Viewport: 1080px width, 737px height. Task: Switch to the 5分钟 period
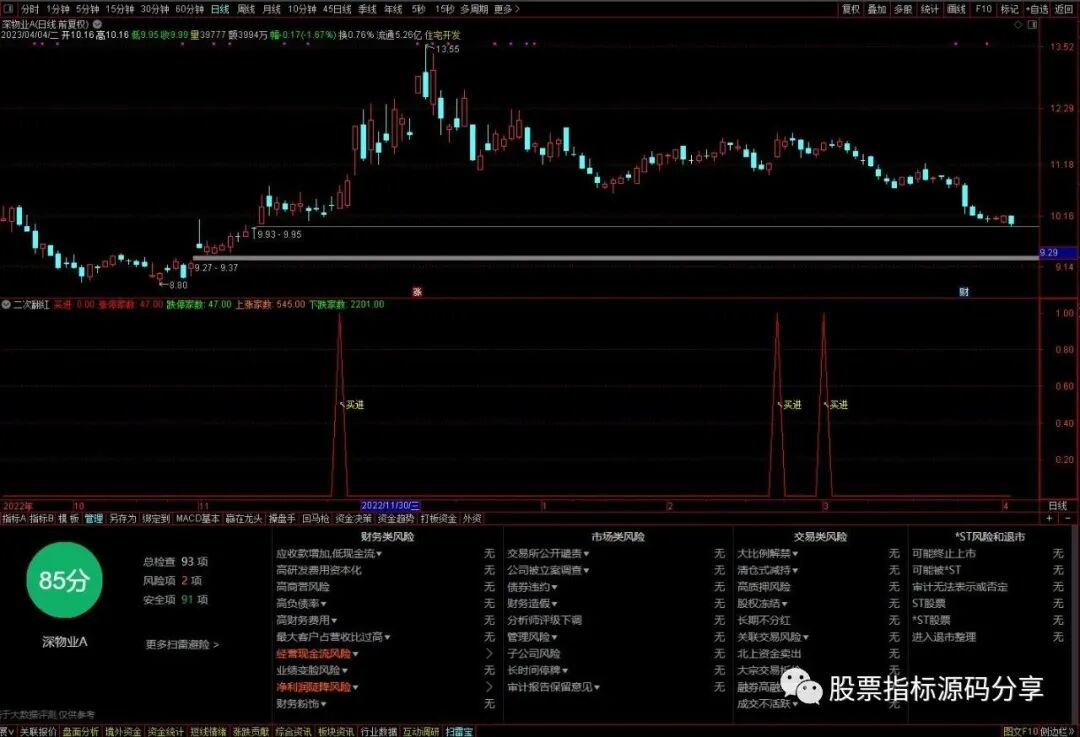(x=87, y=9)
